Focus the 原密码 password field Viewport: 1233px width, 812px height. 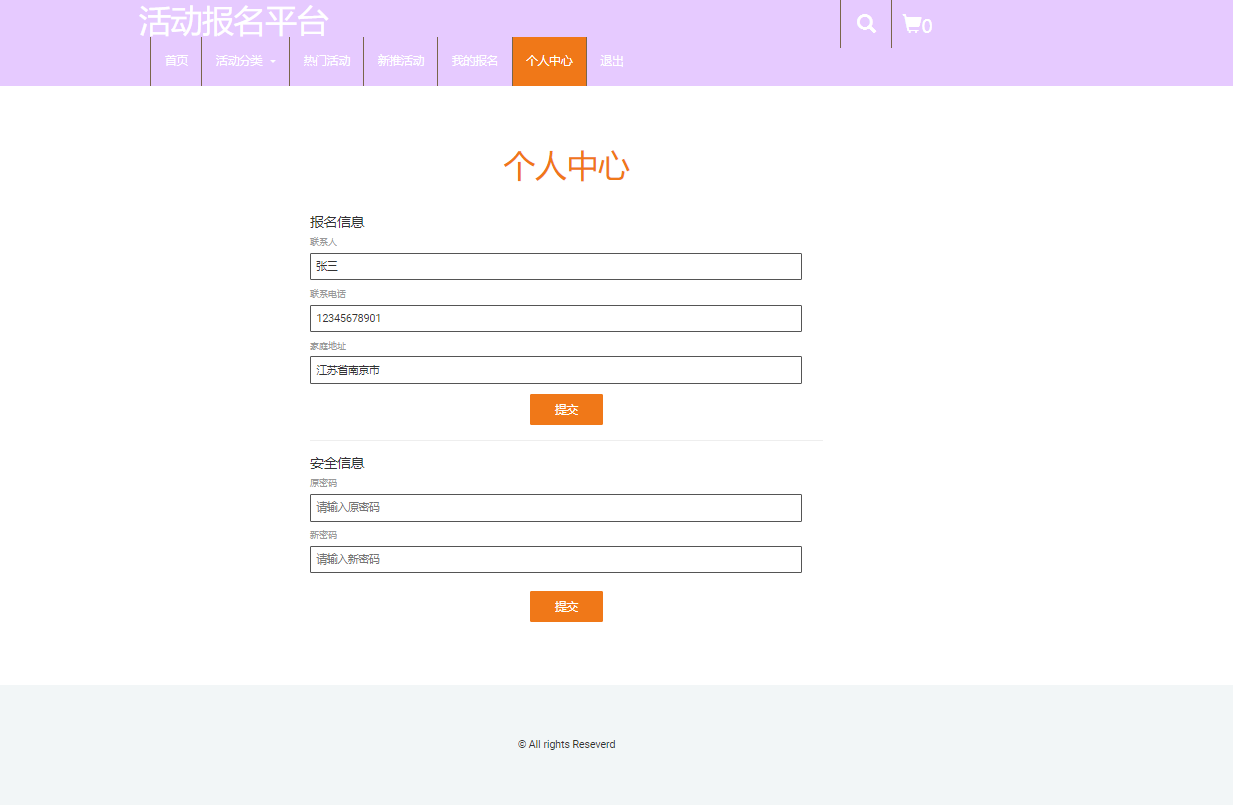[555, 507]
